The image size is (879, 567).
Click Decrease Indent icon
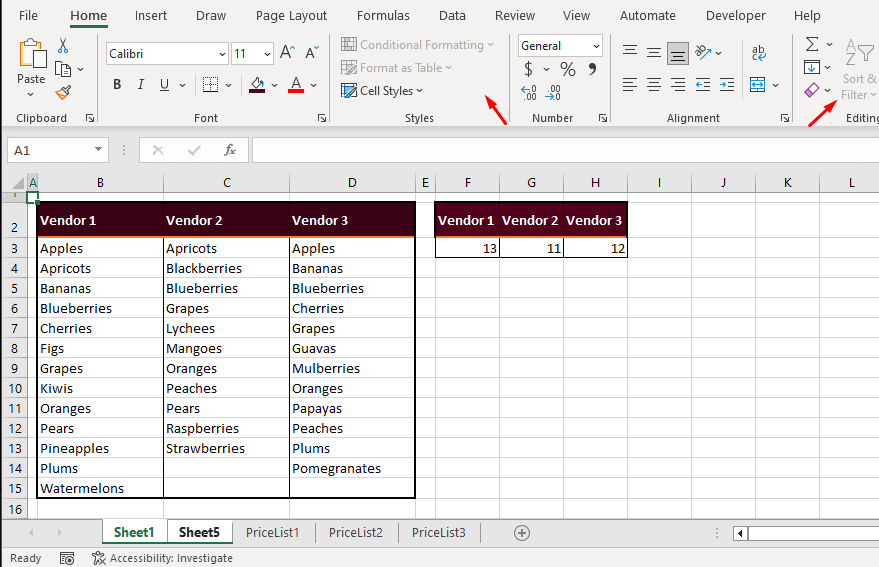pyautogui.click(x=703, y=85)
